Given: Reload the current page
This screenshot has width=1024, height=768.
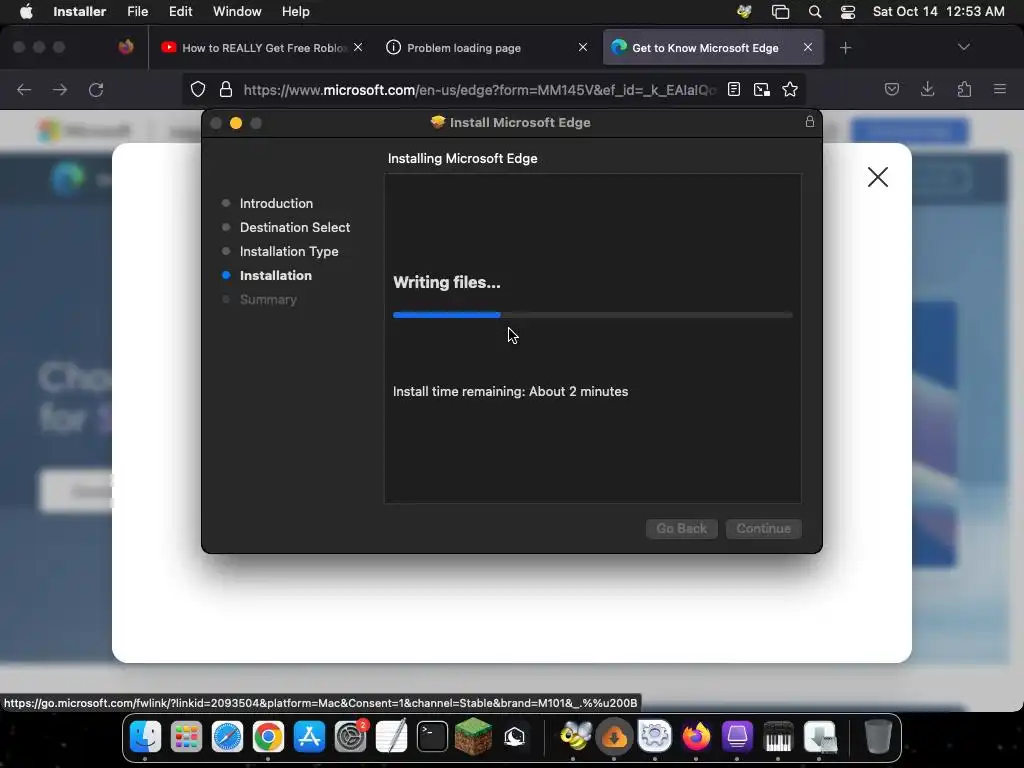Looking at the screenshot, I should pos(96,89).
